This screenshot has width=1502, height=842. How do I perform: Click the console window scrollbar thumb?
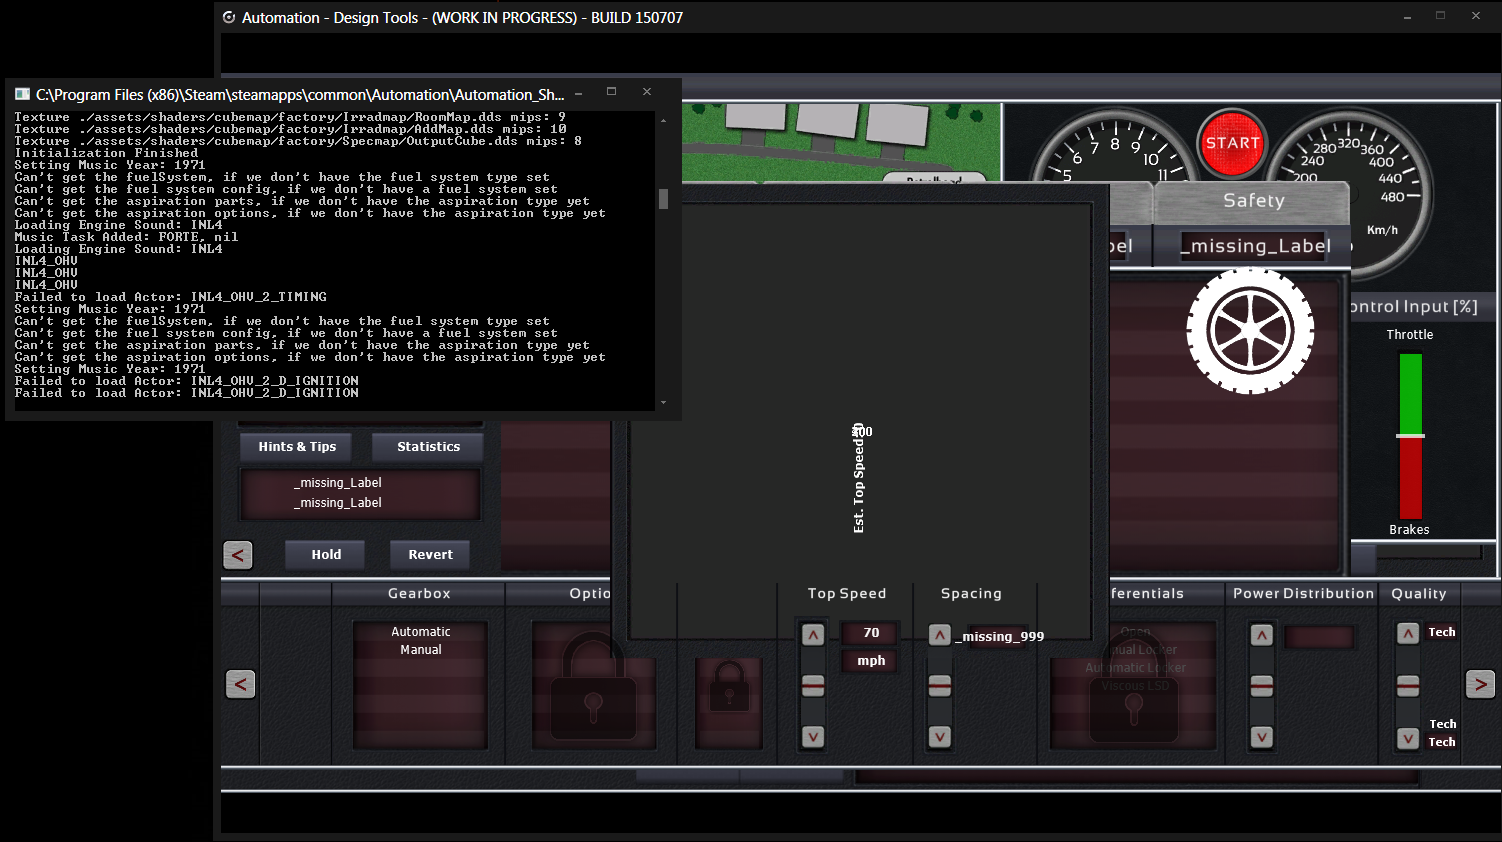tap(663, 199)
